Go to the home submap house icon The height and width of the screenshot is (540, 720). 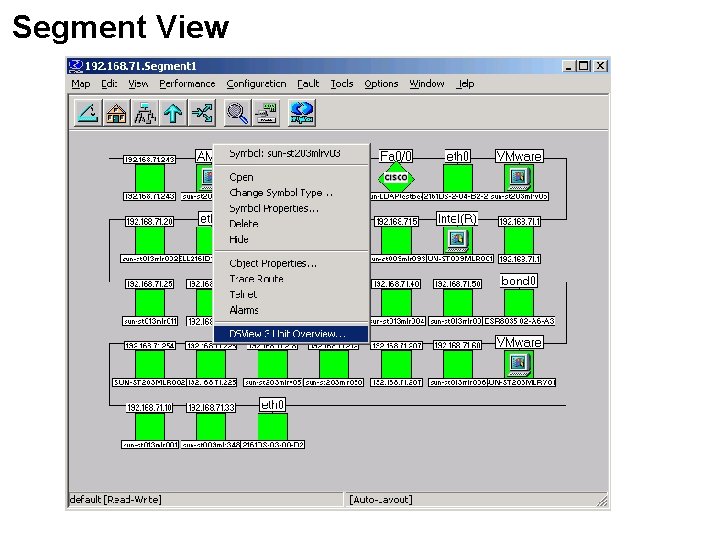click(116, 113)
